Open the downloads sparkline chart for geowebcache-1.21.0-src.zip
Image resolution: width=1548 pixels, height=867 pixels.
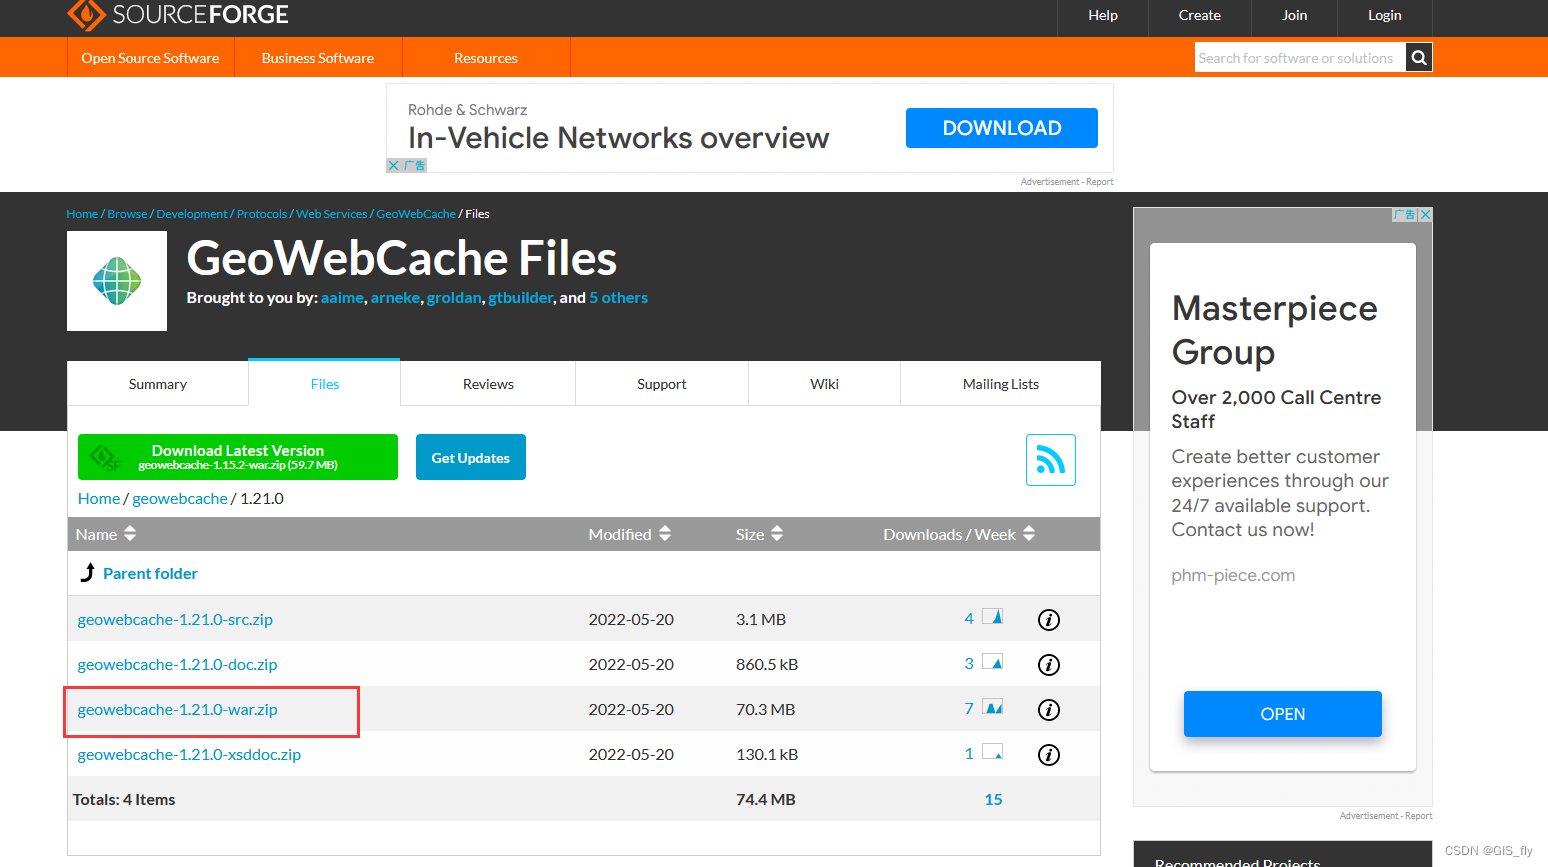coord(992,616)
